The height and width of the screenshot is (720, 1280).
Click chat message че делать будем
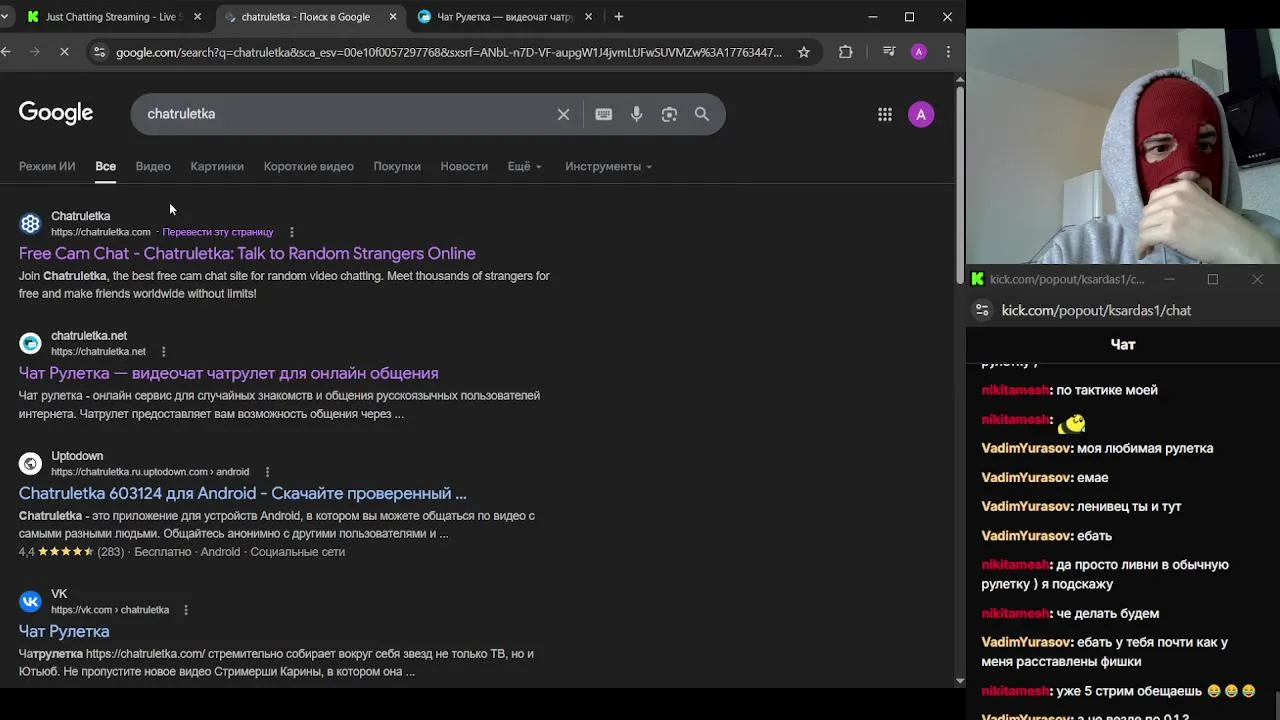(1107, 613)
